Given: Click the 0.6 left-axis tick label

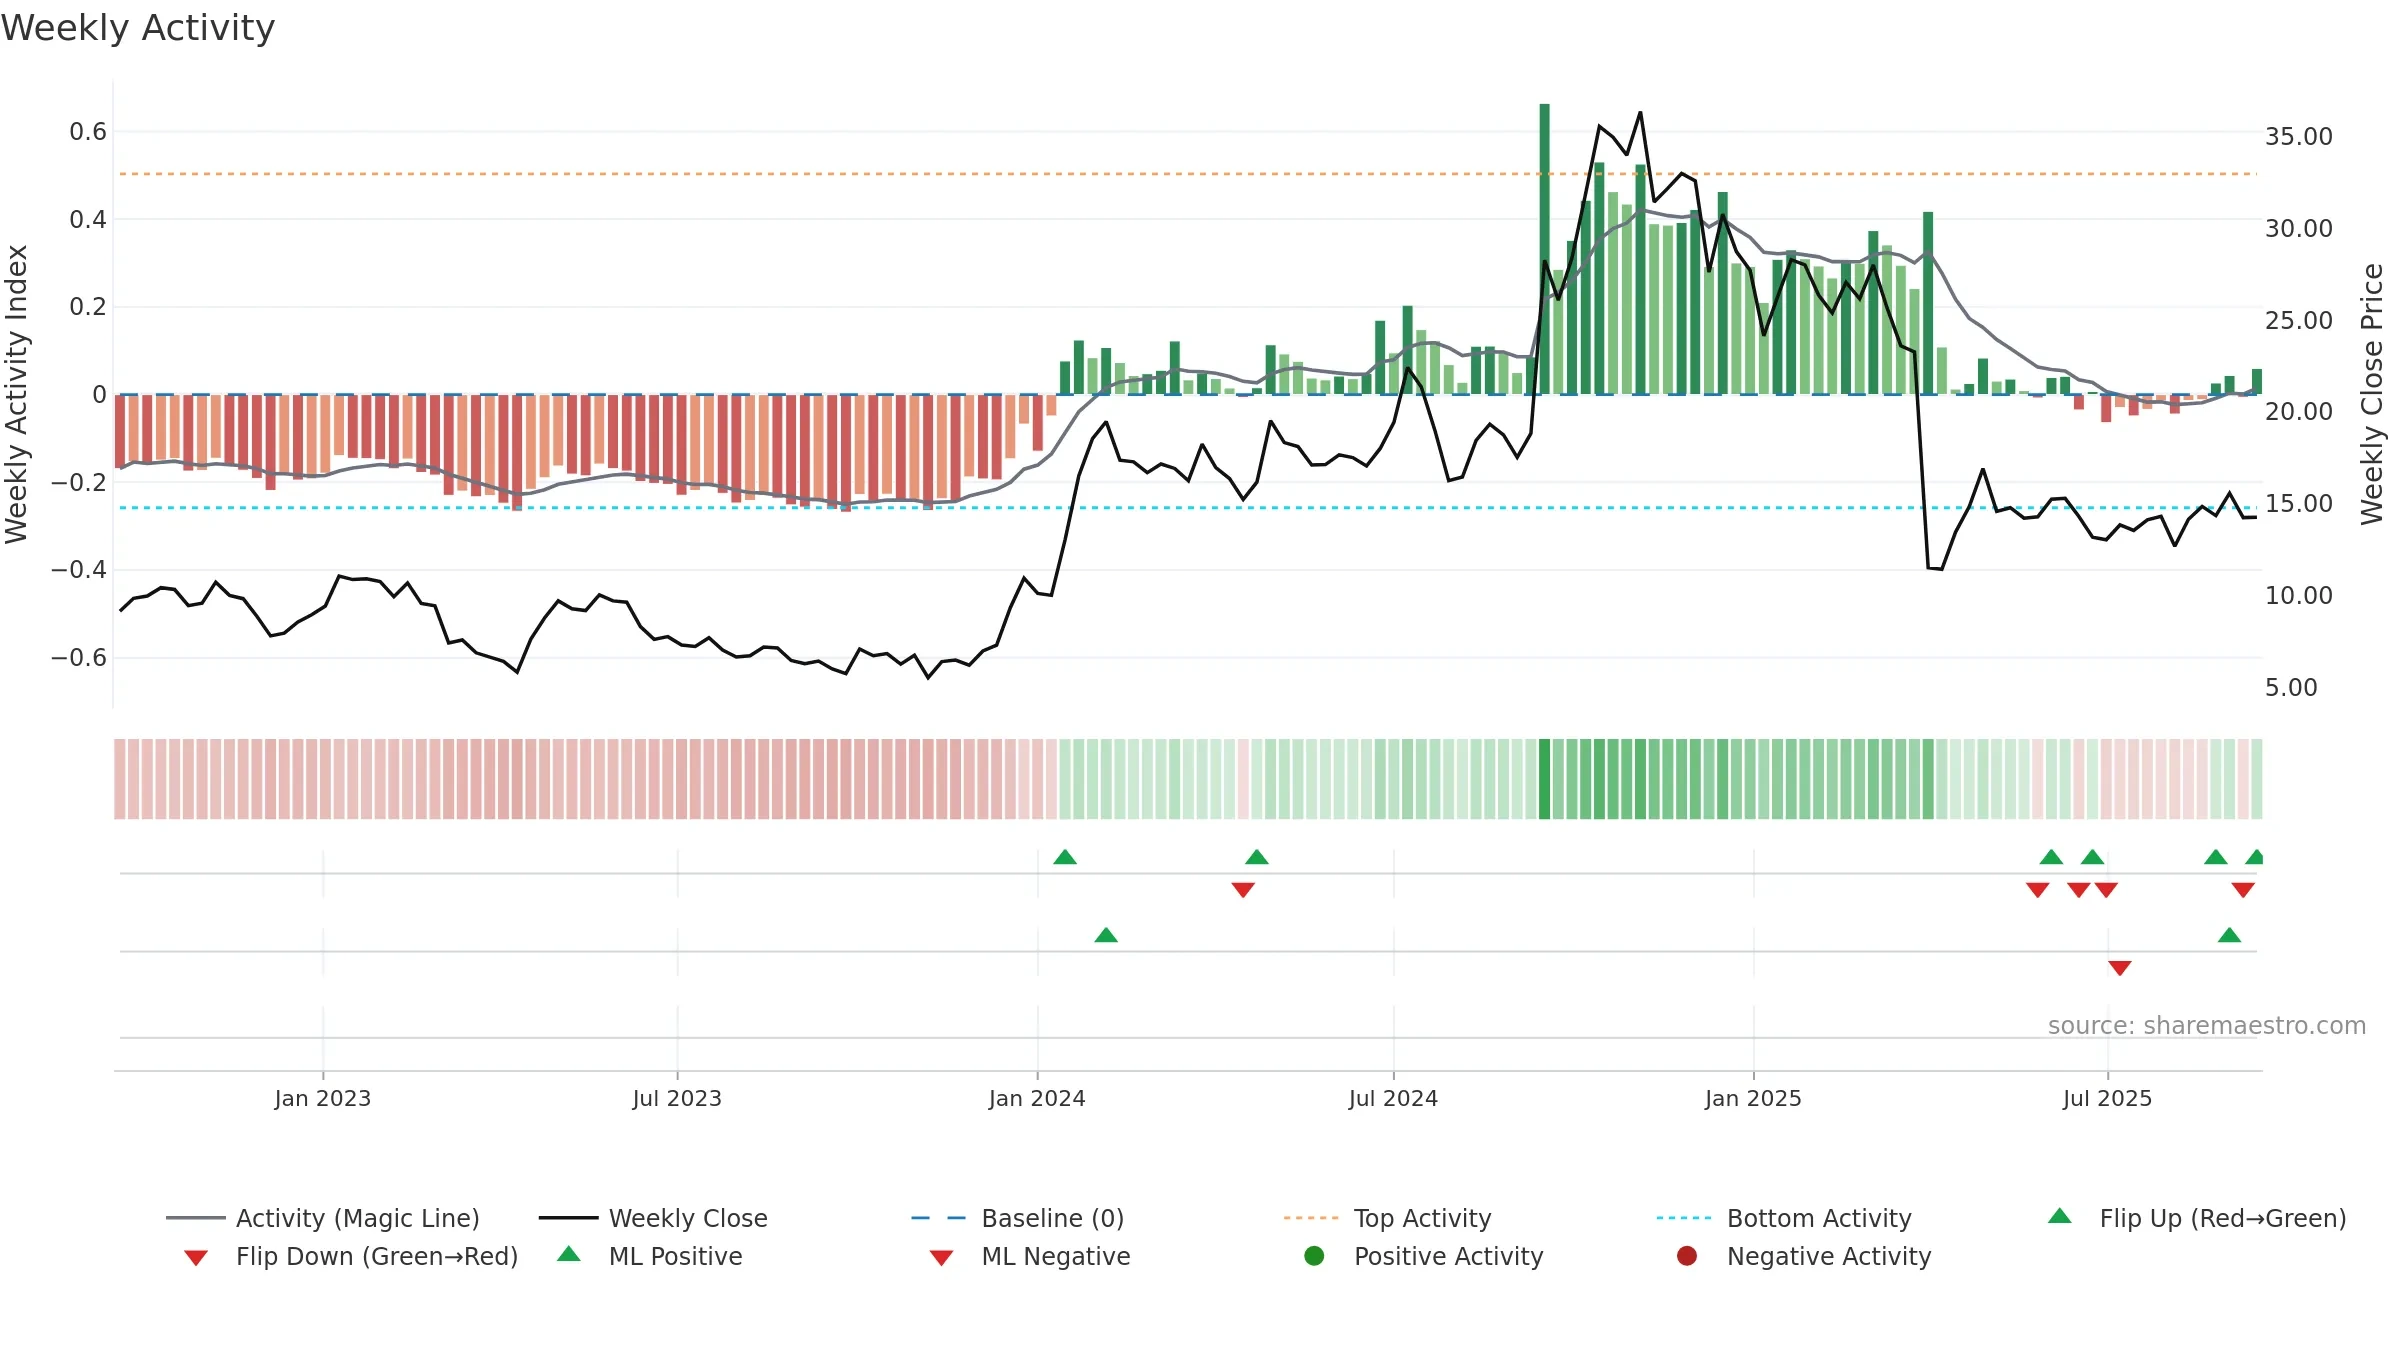Looking at the screenshot, I should pyautogui.click(x=88, y=131).
